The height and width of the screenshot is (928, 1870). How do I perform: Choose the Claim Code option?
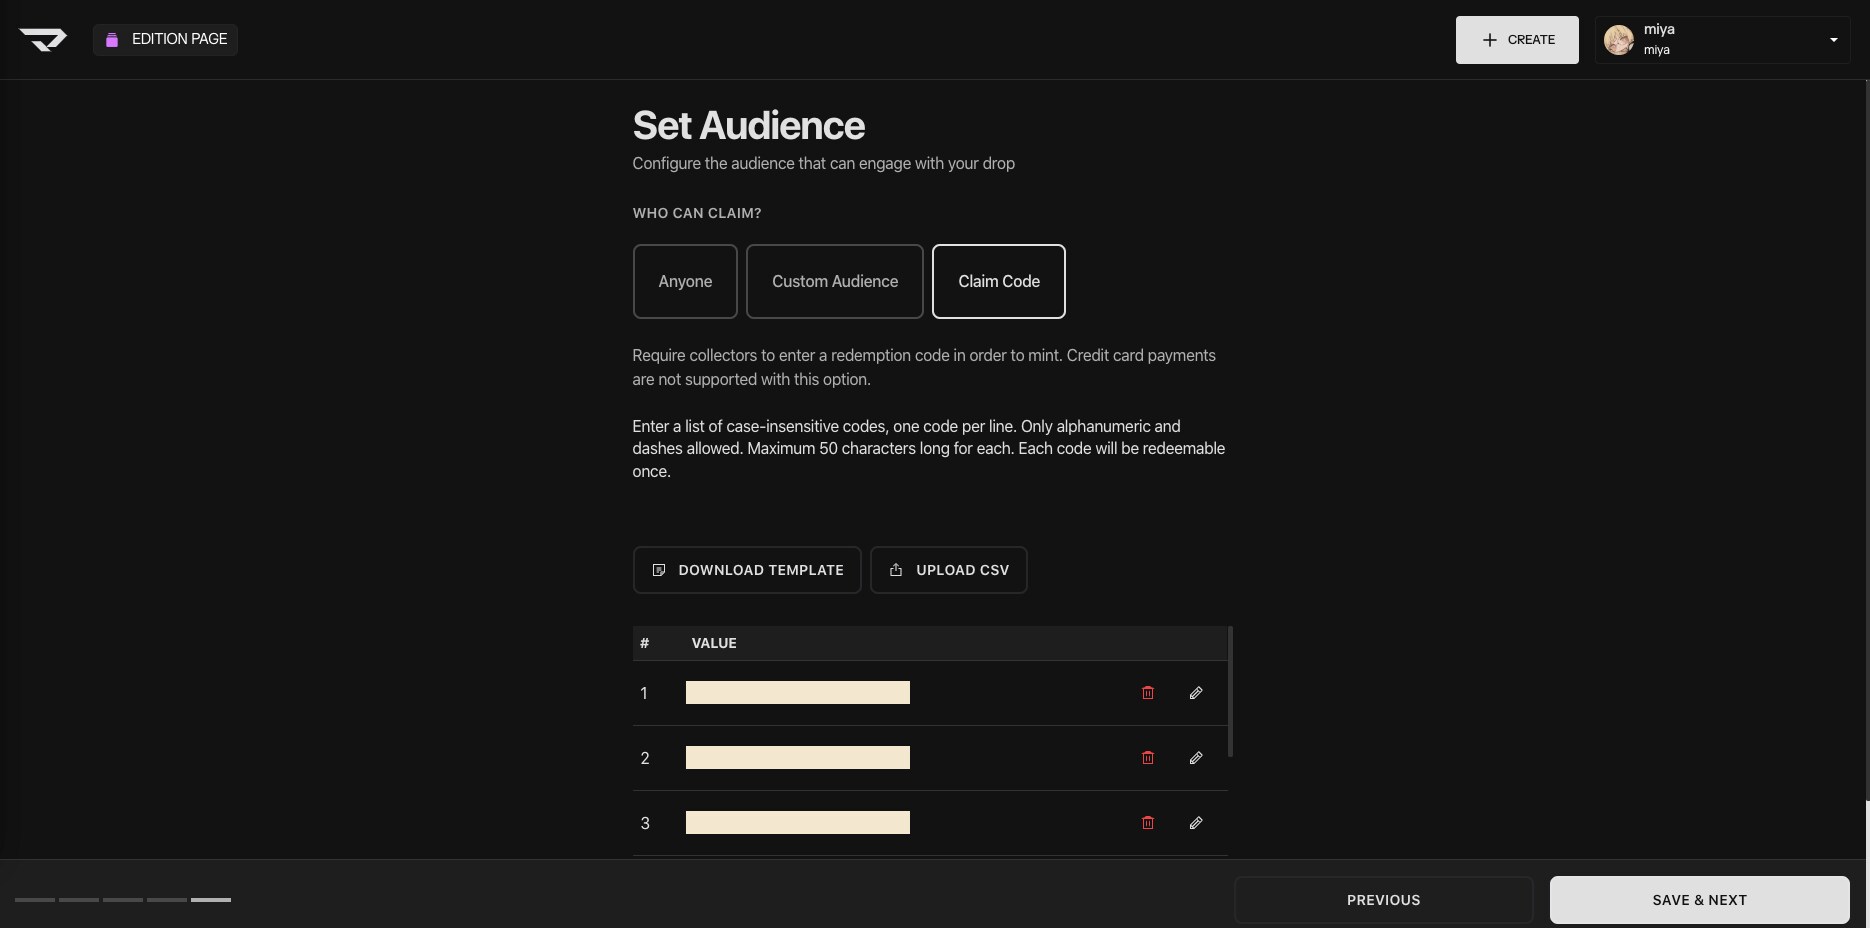click(998, 282)
